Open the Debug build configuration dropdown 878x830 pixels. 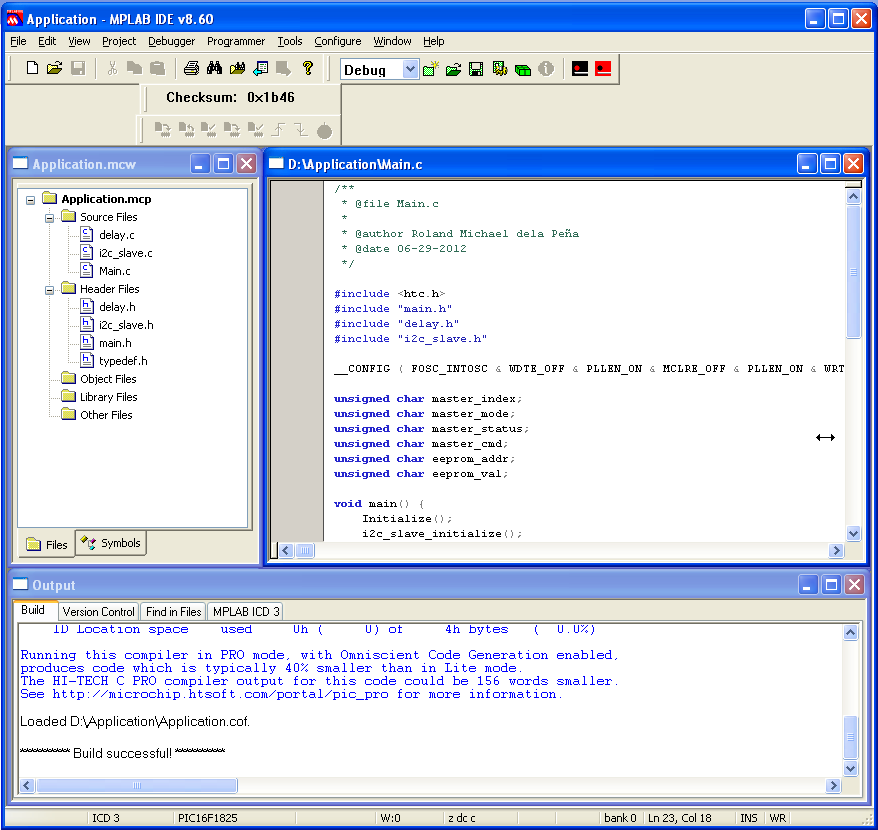coord(410,69)
